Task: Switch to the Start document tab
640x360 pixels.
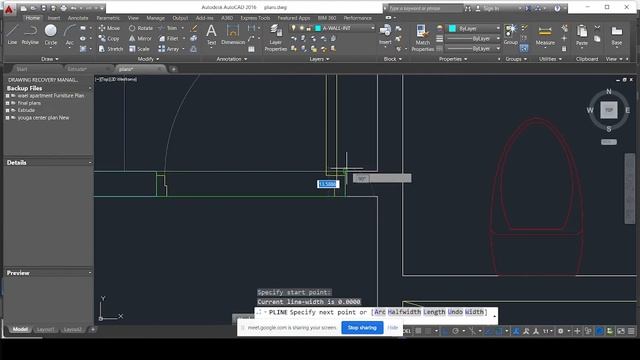Action: point(22,69)
